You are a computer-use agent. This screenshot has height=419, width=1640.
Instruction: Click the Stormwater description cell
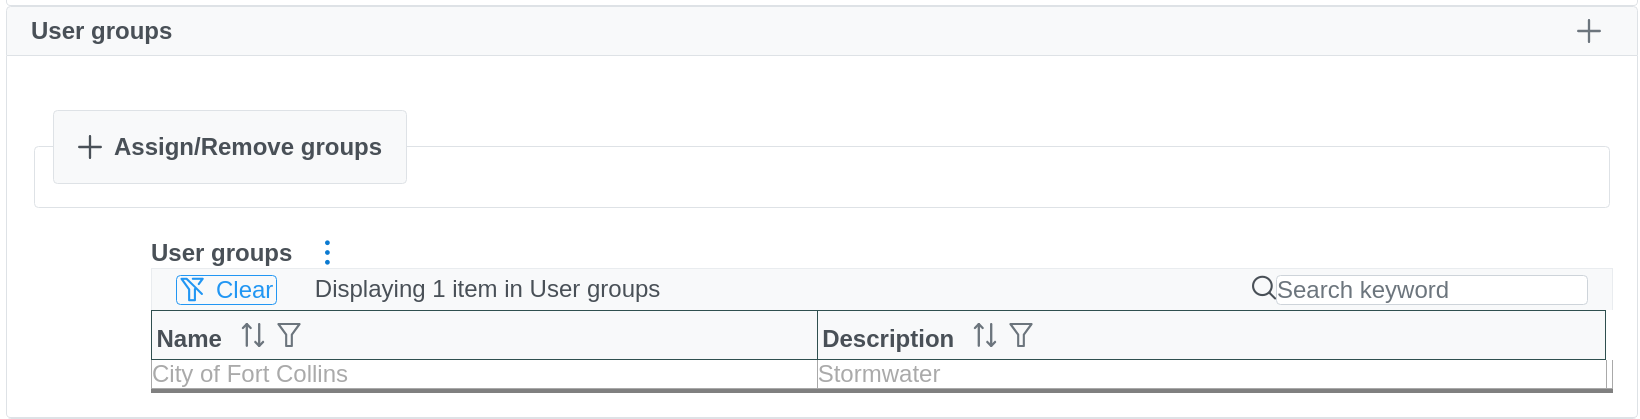point(879,374)
